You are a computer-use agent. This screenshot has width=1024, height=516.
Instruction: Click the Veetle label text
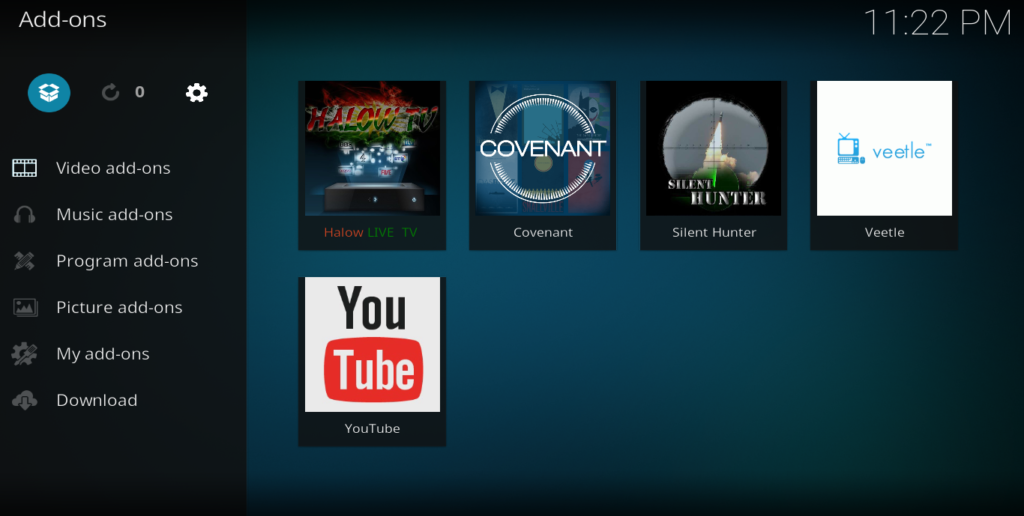(884, 233)
